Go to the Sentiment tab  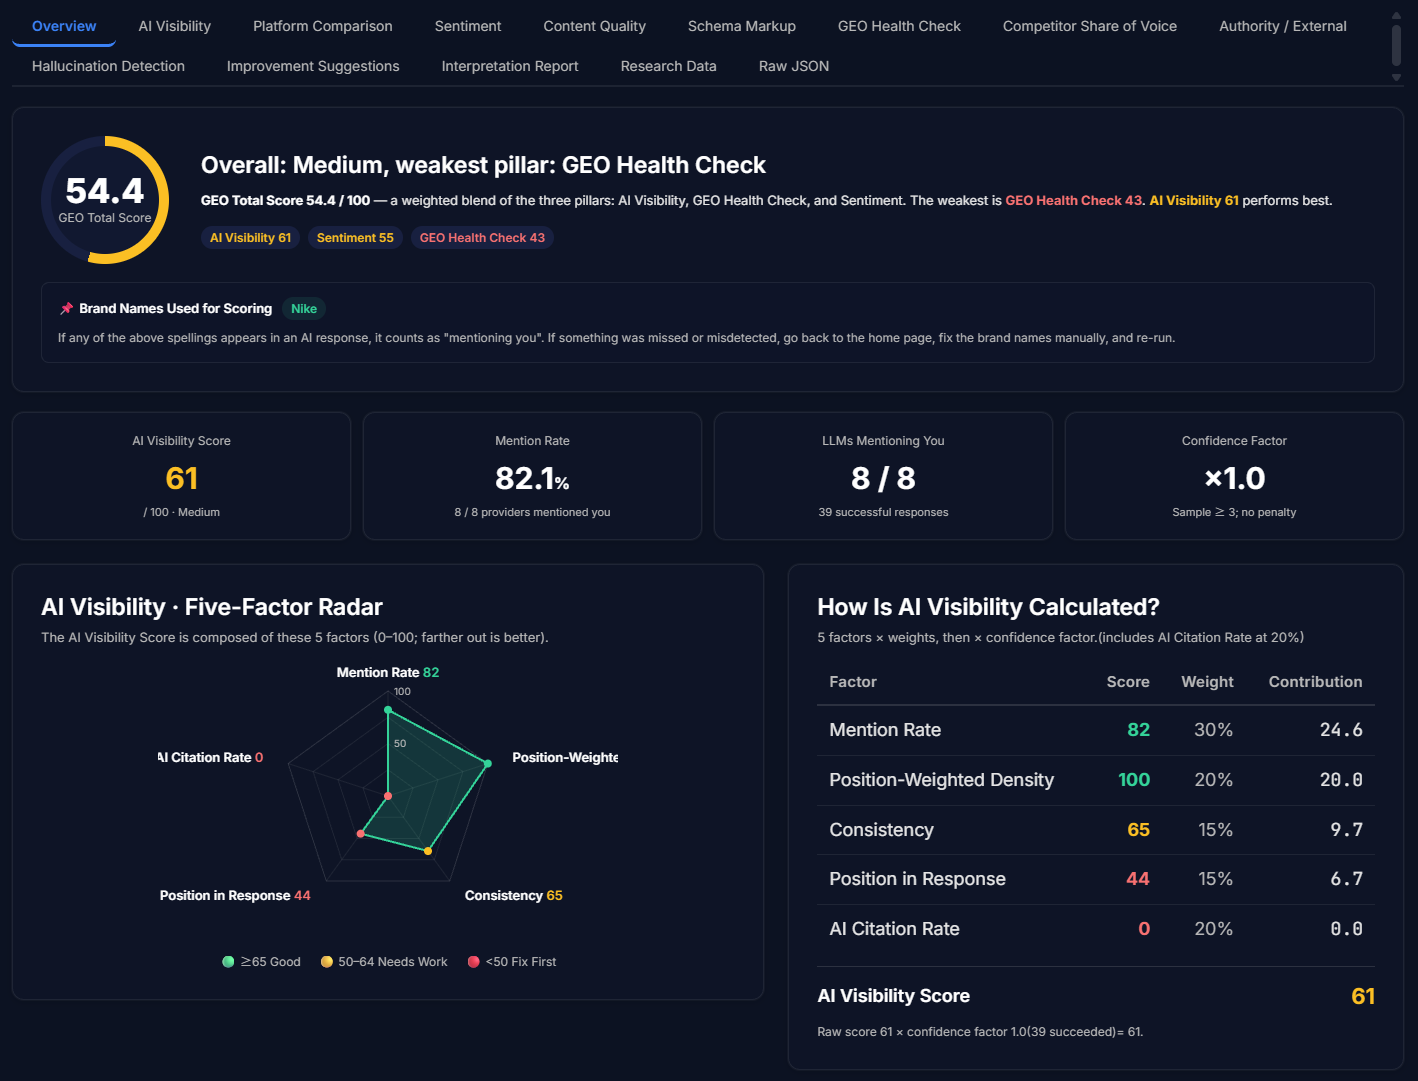(x=468, y=26)
